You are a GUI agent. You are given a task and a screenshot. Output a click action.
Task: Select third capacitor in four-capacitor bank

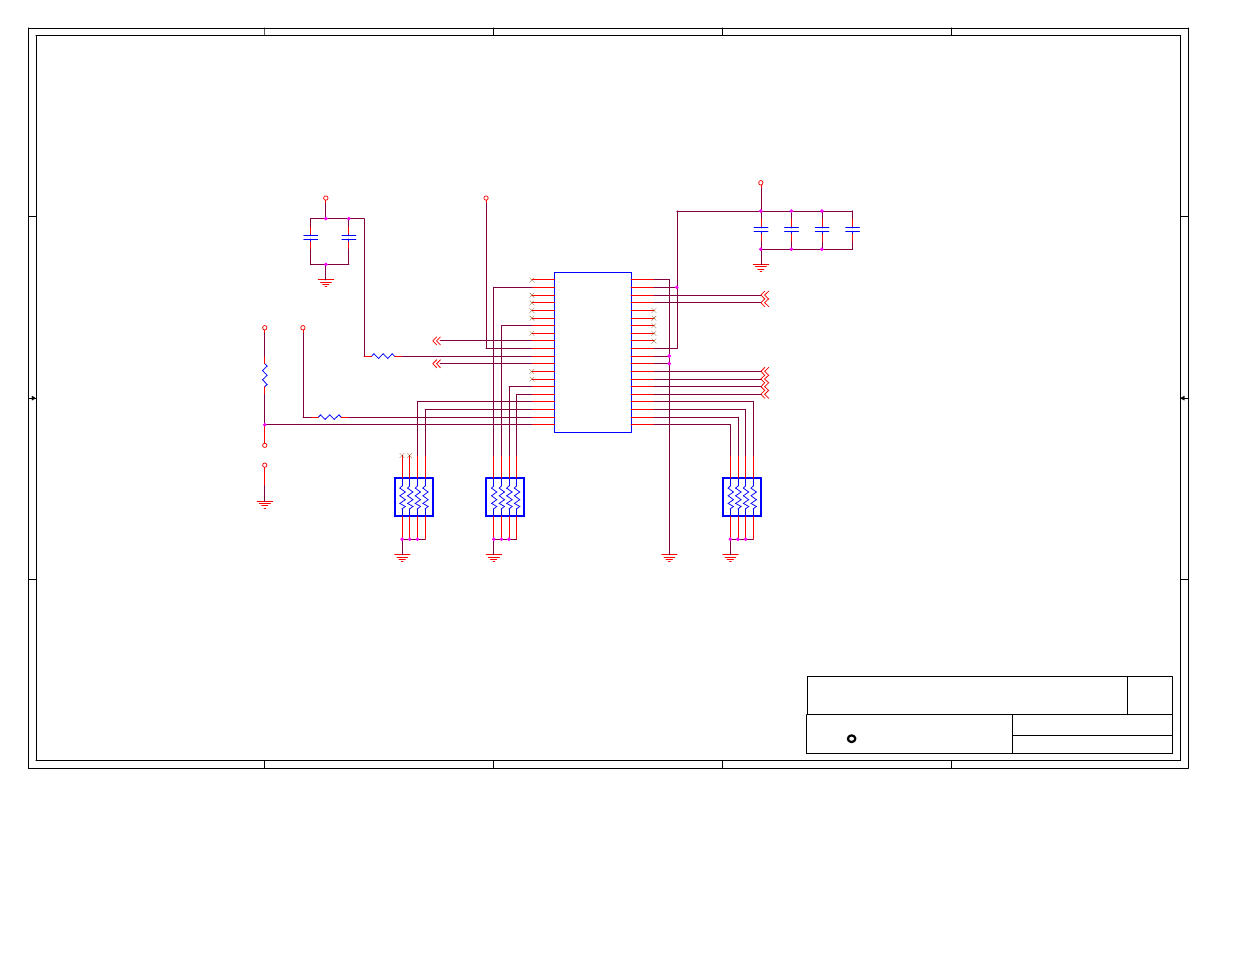(x=822, y=230)
